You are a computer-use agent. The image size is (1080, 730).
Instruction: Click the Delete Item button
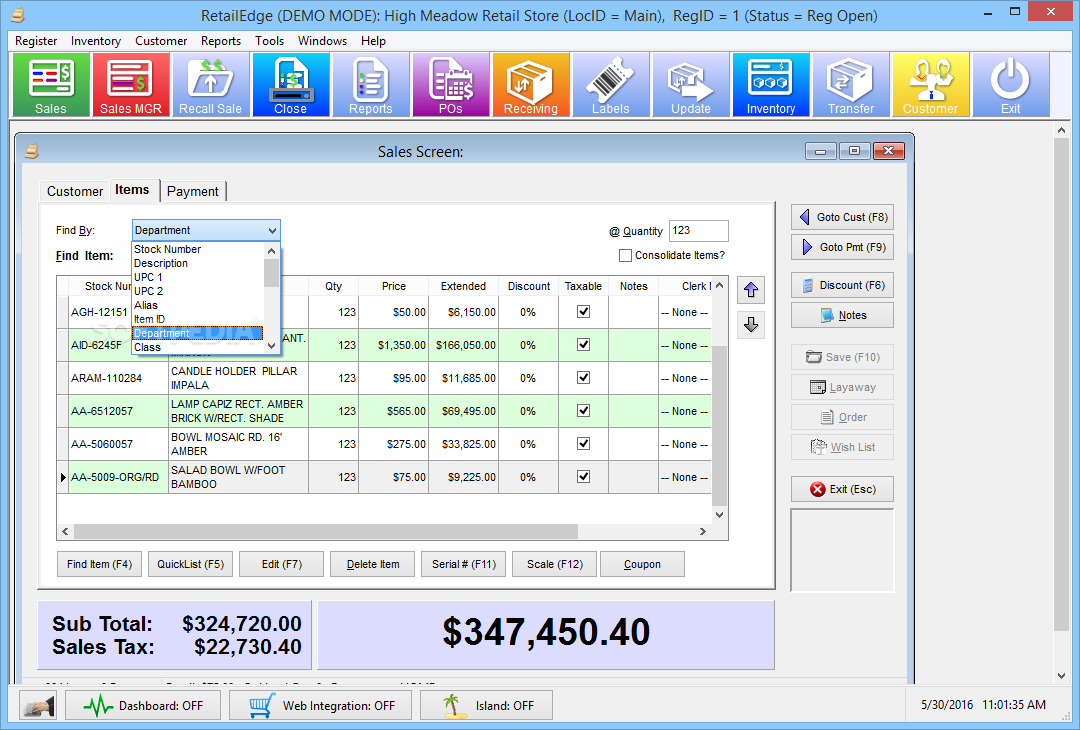coord(373,564)
